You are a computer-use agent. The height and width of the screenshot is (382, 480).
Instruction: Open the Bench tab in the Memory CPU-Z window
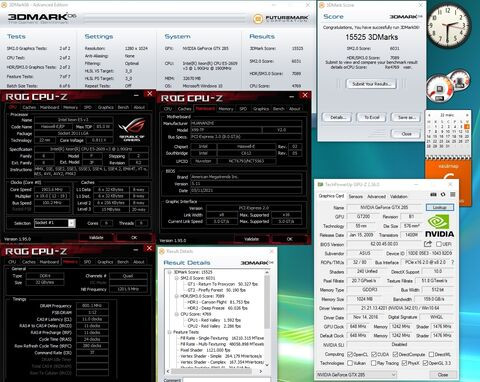tap(123, 262)
